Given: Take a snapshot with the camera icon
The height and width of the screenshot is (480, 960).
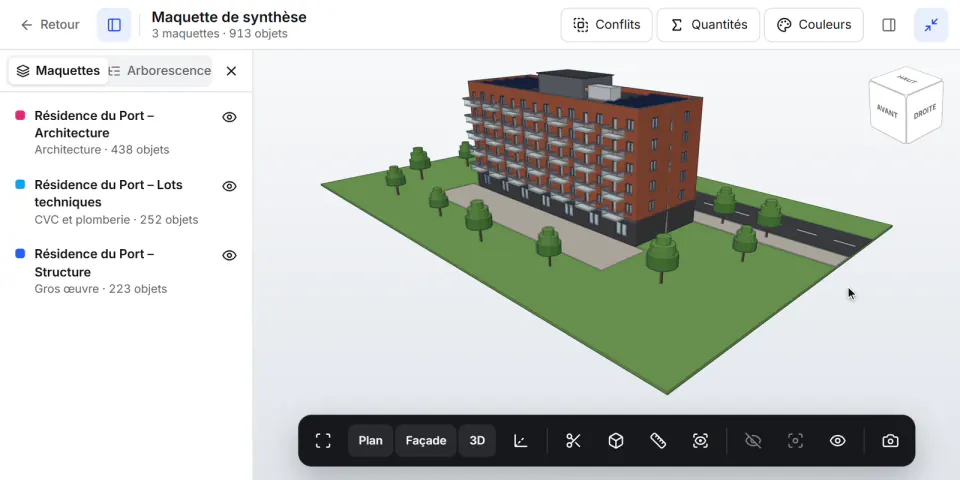Looking at the screenshot, I should pyautogui.click(x=890, y=441).
